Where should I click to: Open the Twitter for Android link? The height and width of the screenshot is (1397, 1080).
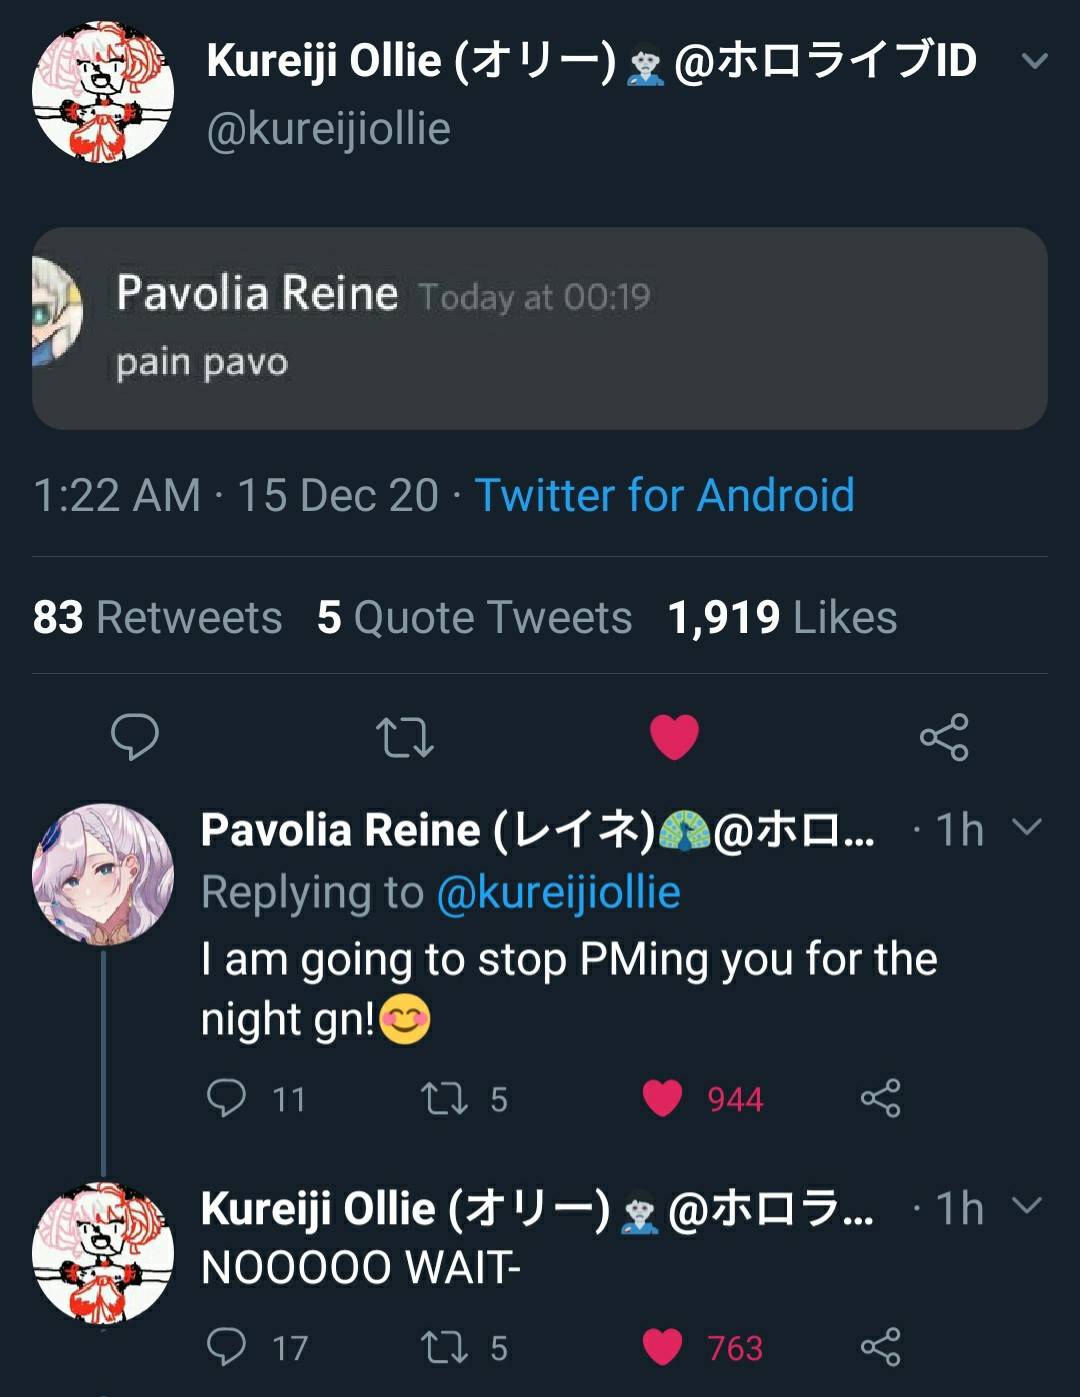pos(664,495)
